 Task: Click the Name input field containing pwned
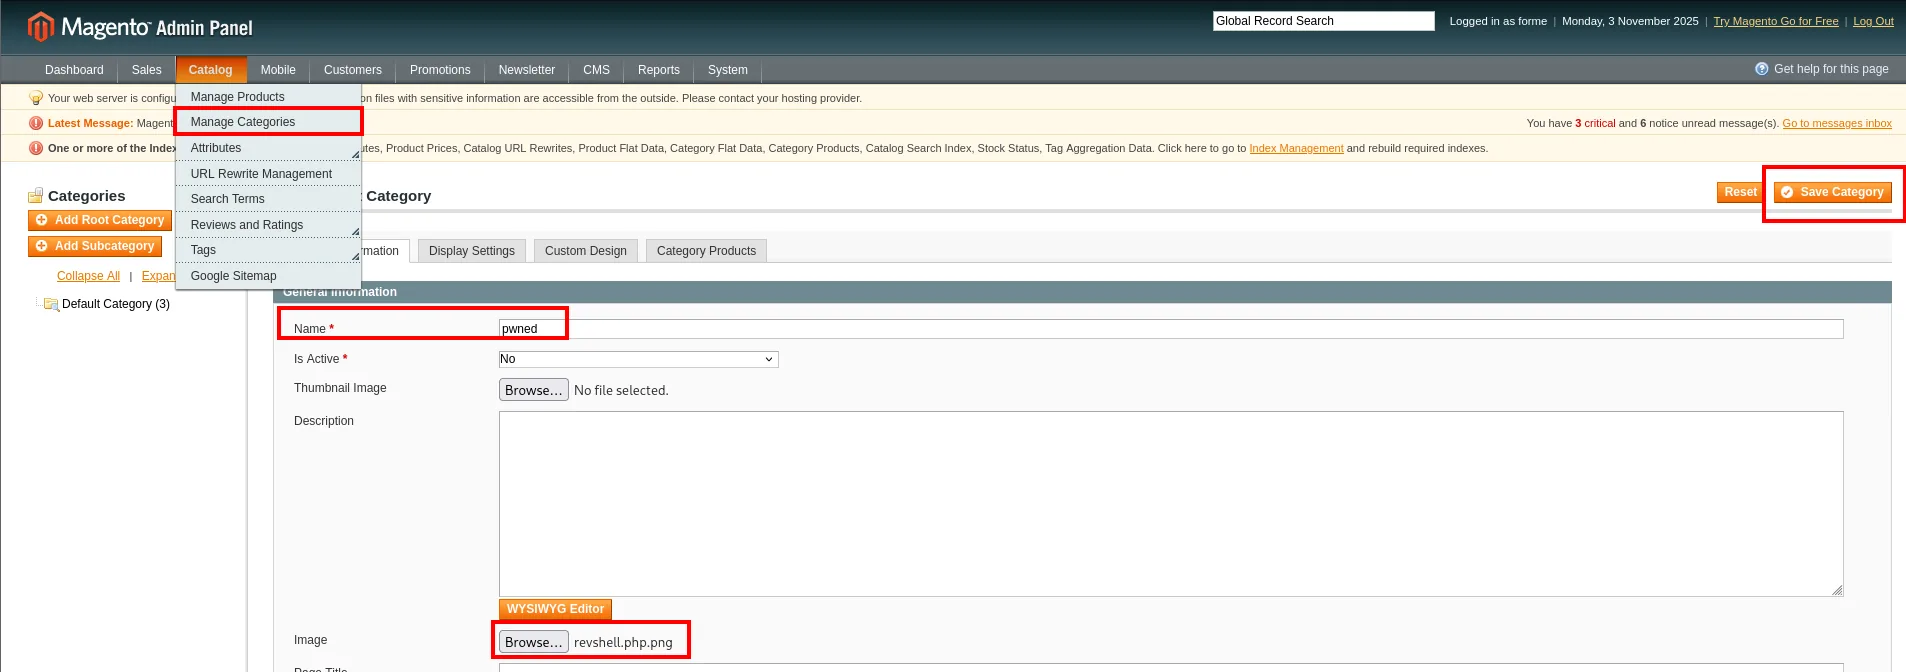(1171, 329)
